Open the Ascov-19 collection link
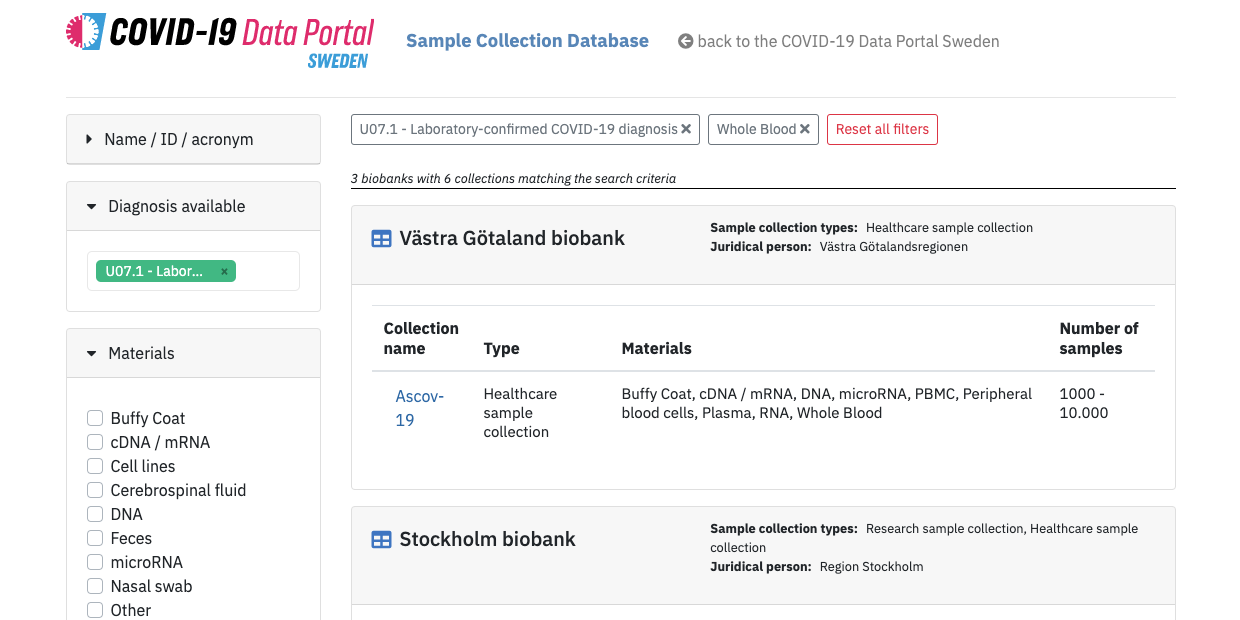 click(x=418, y=407)
